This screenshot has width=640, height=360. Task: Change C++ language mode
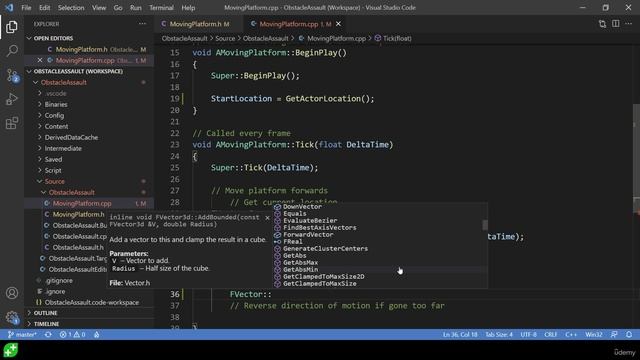pos(571,334)
